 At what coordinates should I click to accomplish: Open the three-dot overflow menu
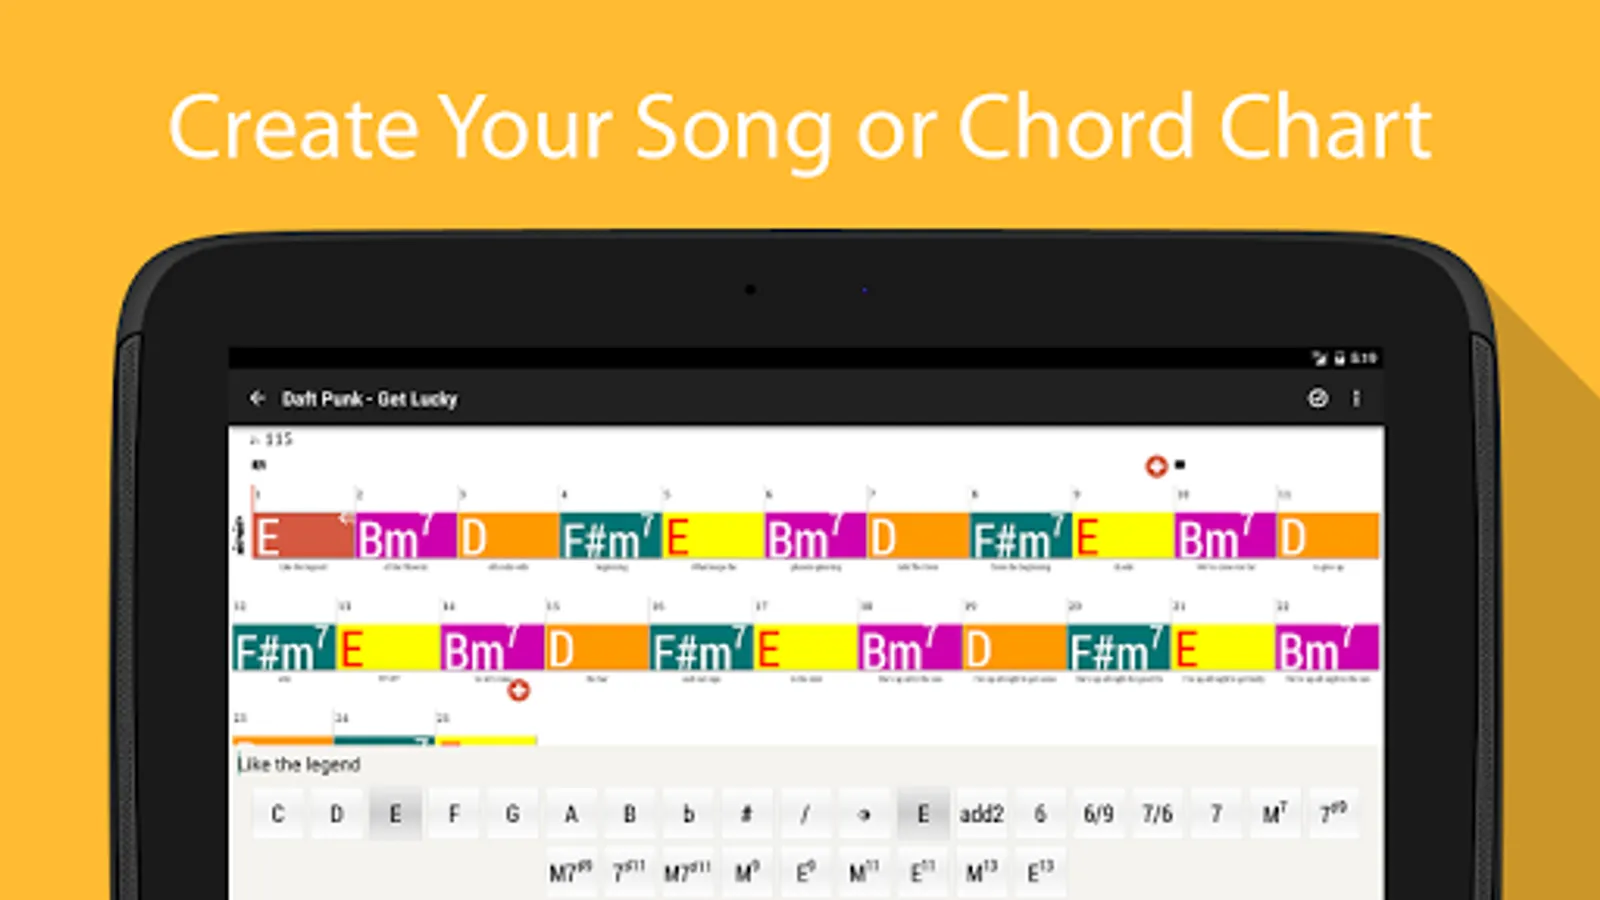point(1356,399)
